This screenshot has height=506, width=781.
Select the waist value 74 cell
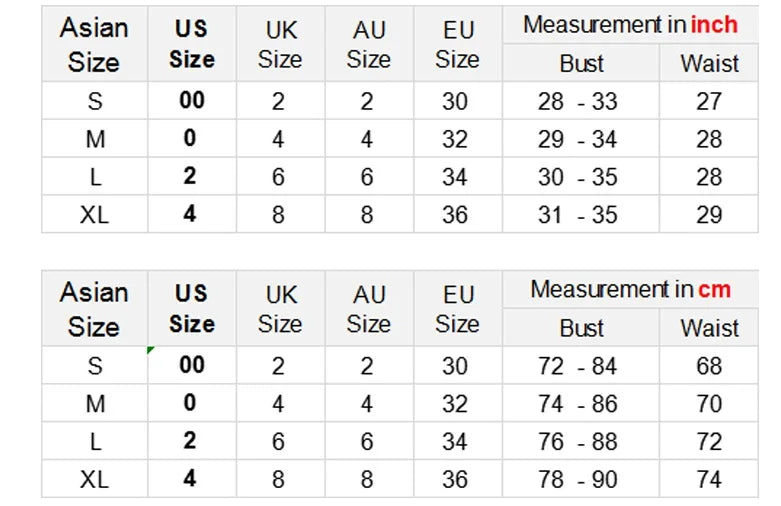(x=709, y=479)
